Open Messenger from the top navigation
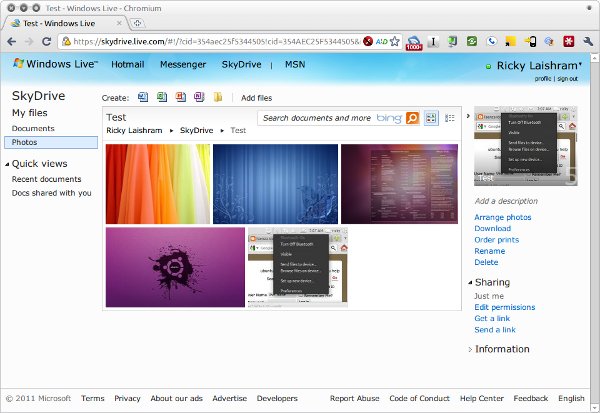This screenshot has width=600, height=413. click(183, 64)
